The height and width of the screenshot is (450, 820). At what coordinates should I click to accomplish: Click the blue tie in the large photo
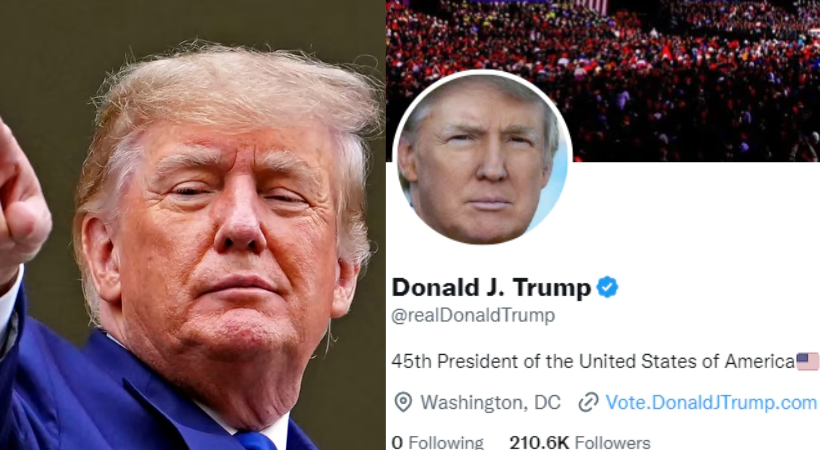click(x=257, y=441)
